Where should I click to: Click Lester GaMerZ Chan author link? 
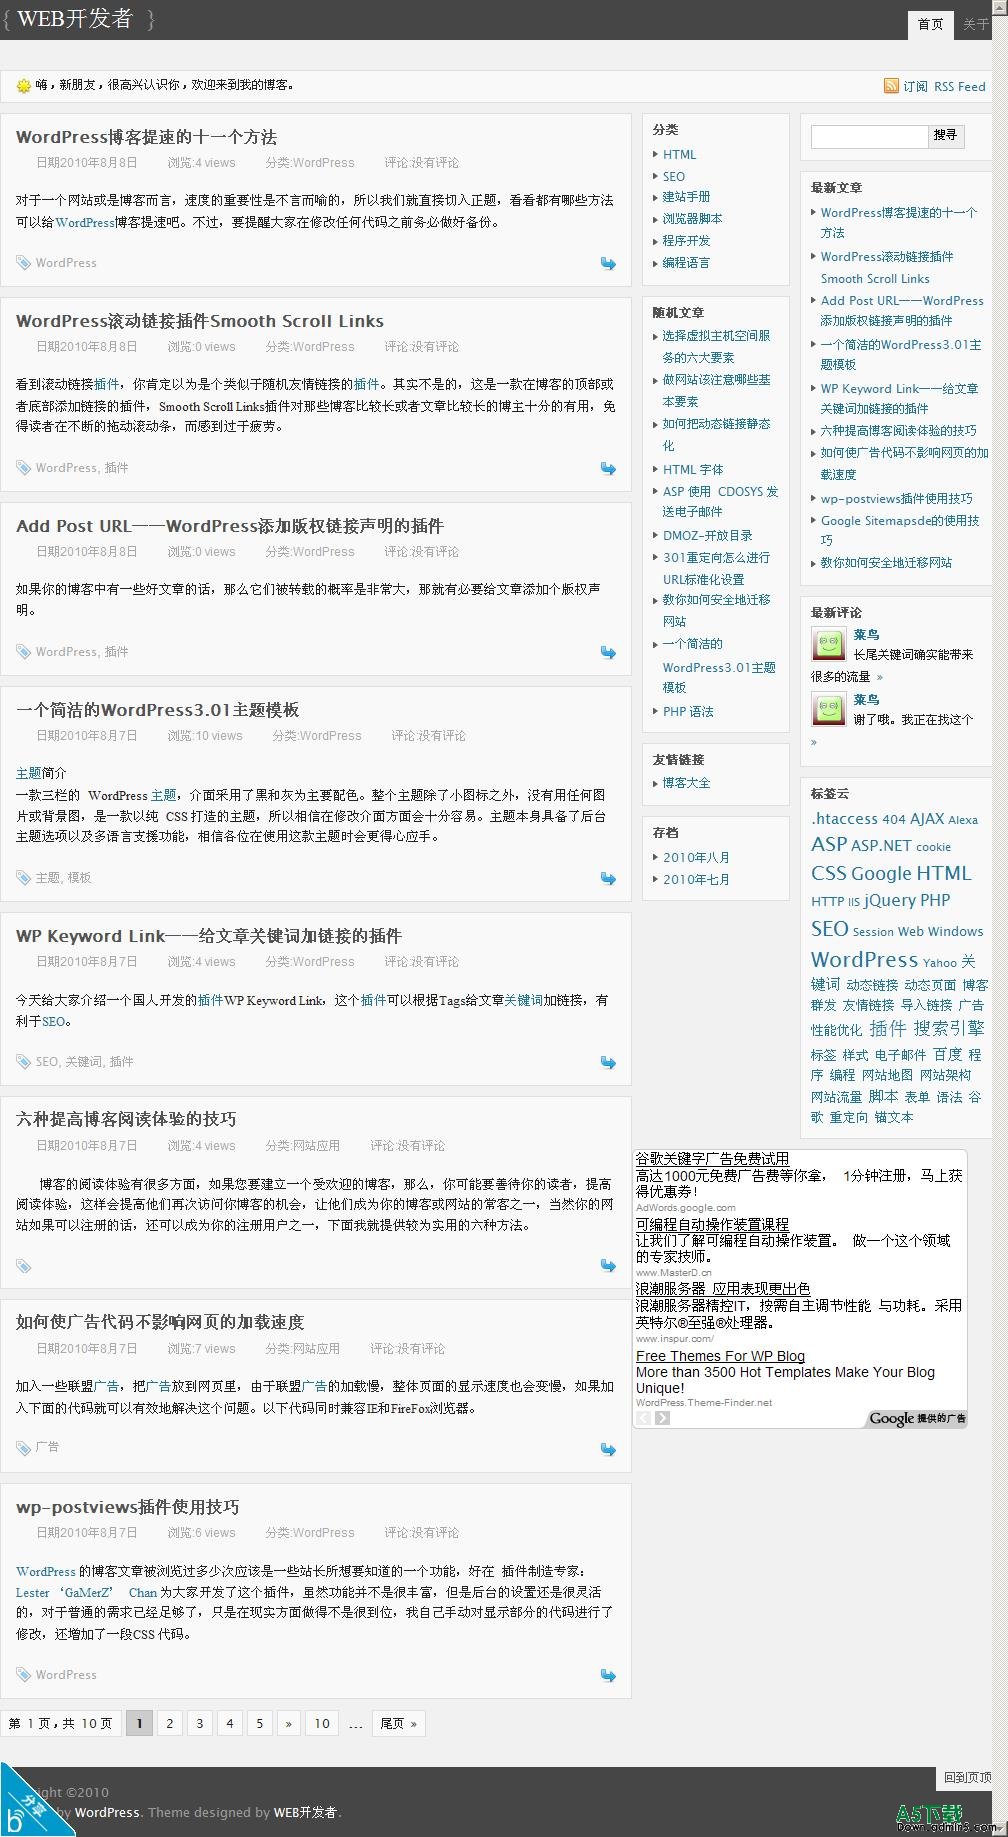coord(86,1592)
